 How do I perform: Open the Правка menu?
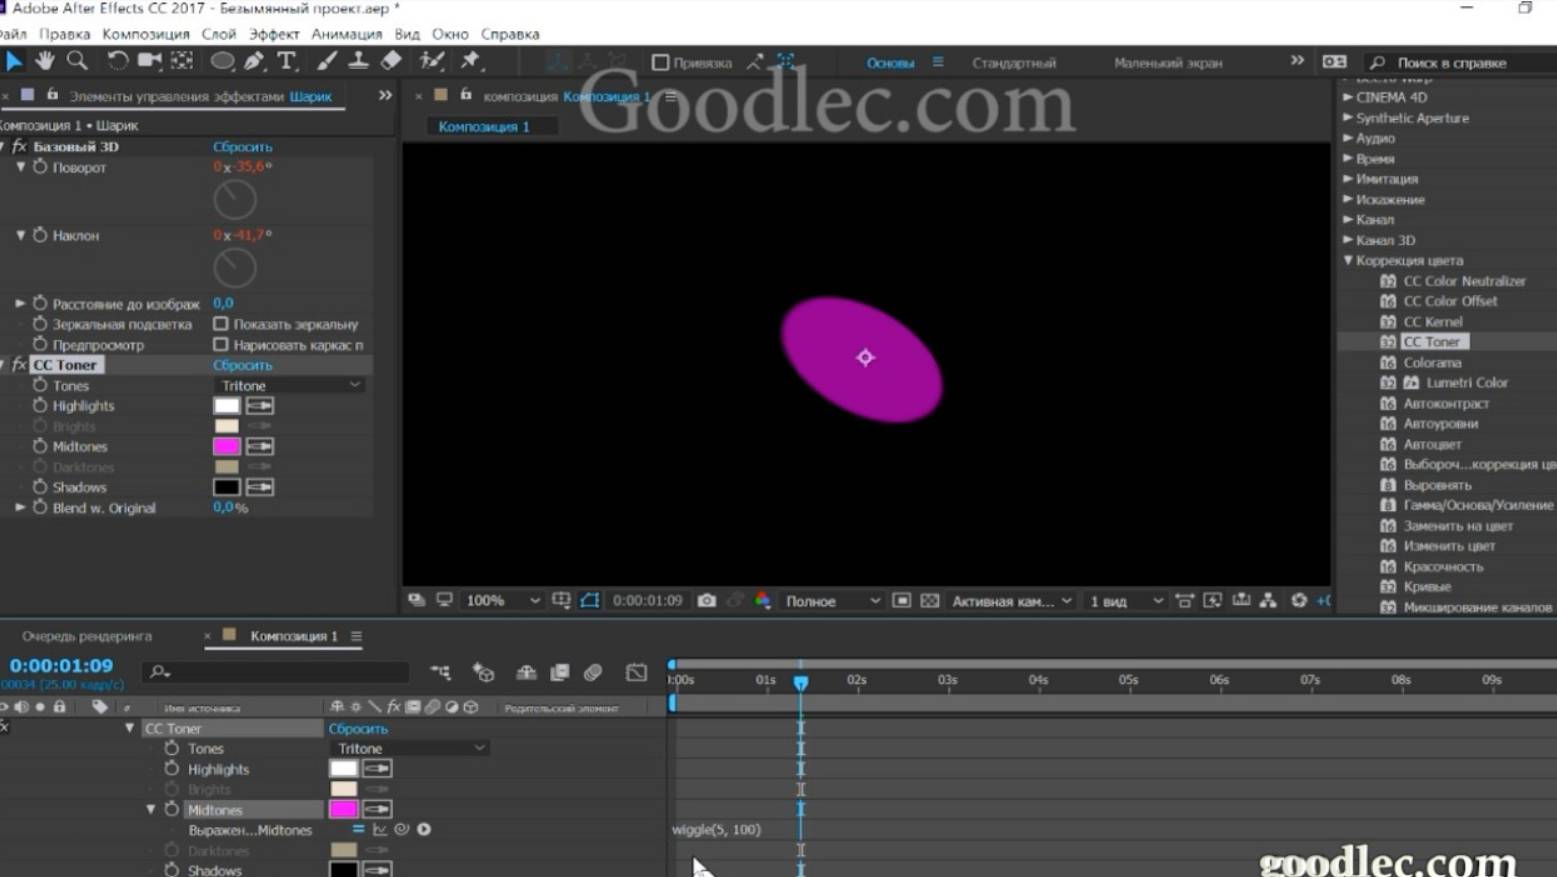pos(65,33)
